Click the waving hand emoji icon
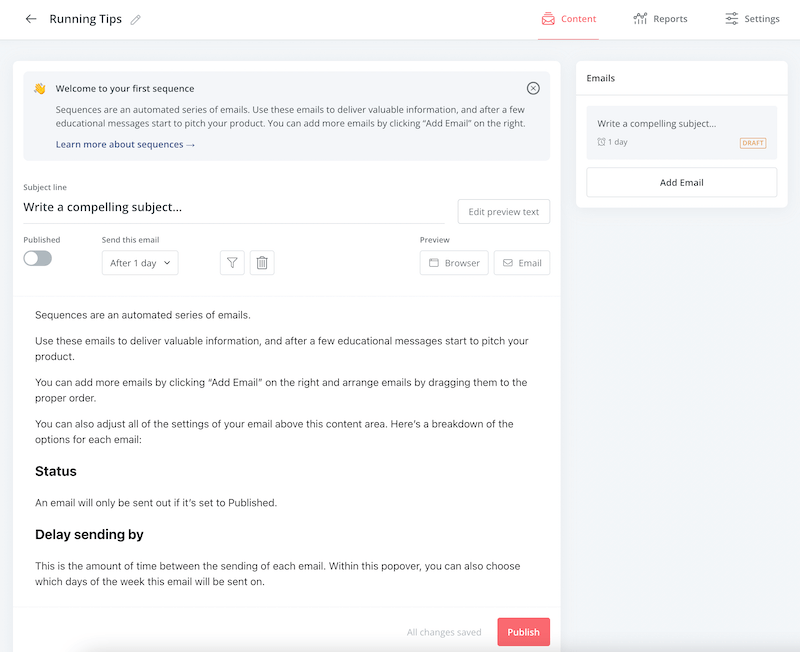Viewport: 800px width, 652px height. [40, 88]
